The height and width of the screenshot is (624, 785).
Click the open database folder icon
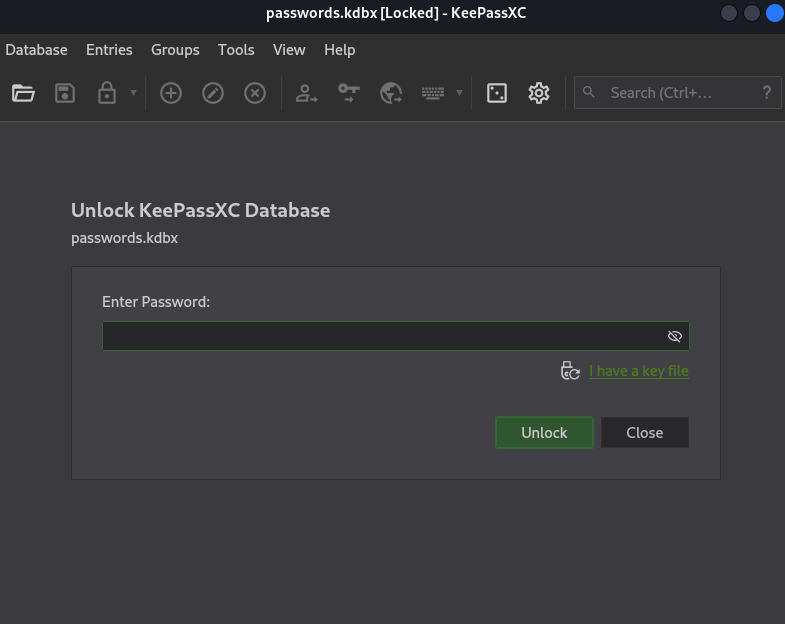(23, 93)
